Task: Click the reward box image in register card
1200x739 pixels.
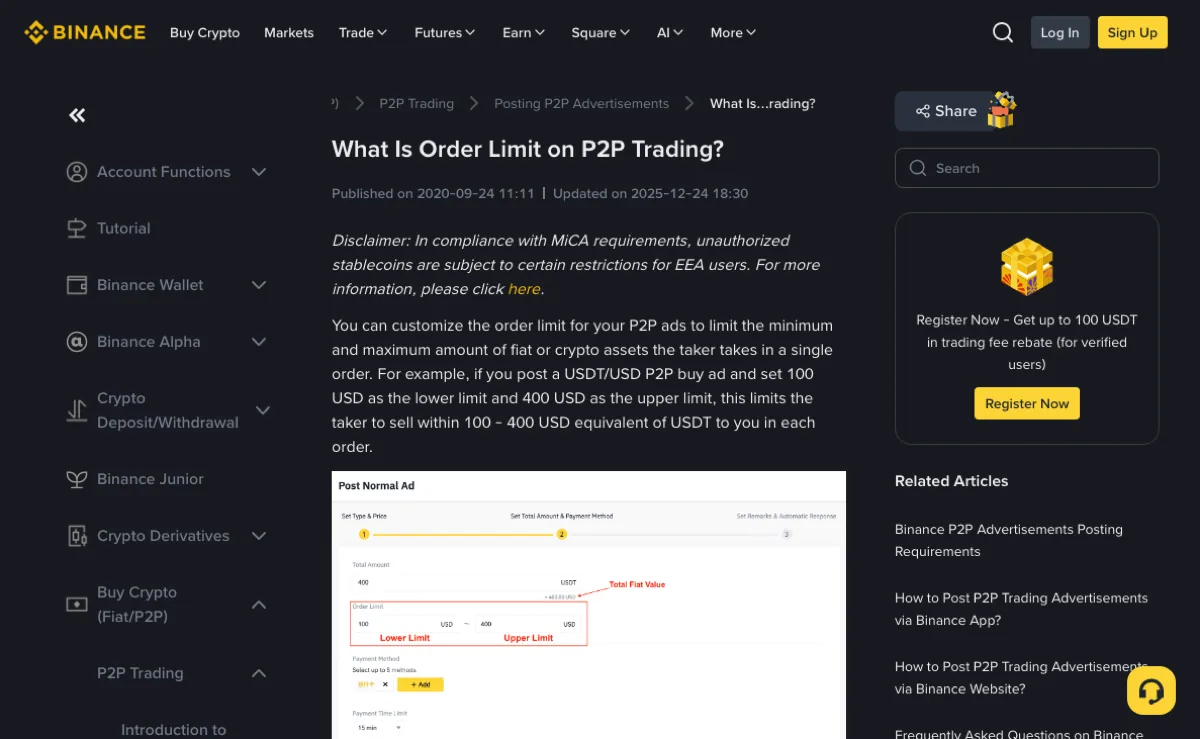Action: 1027,267
